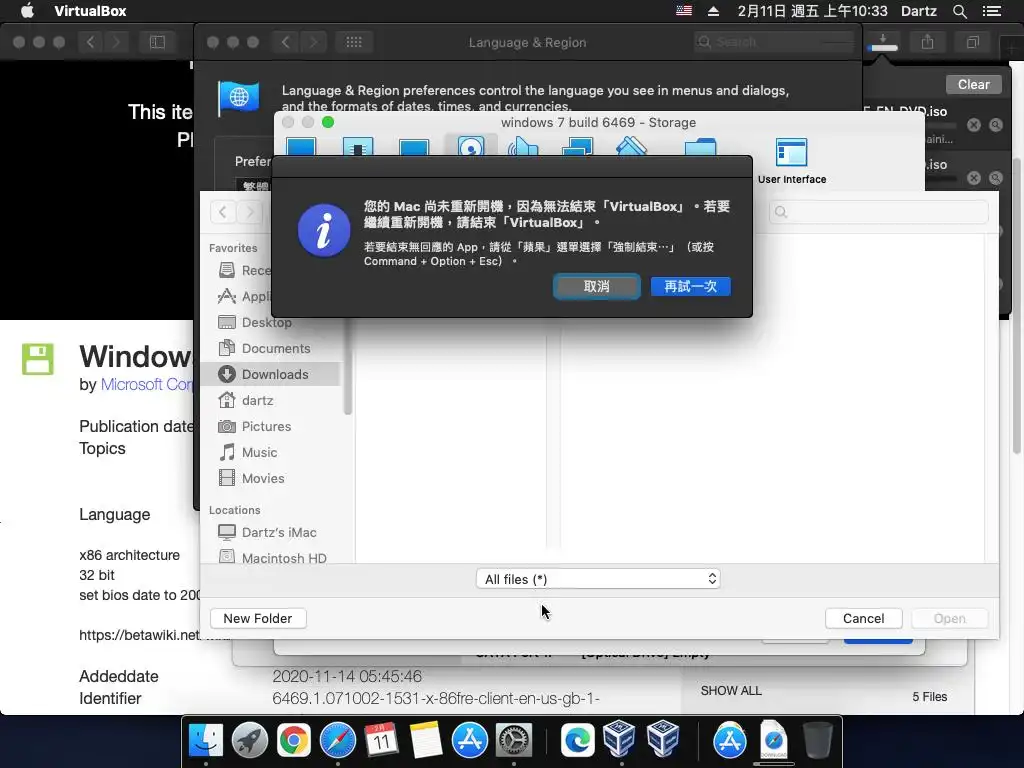1024x768 pixels.
Task: Open the Apple menu
Action: point(27,11)
